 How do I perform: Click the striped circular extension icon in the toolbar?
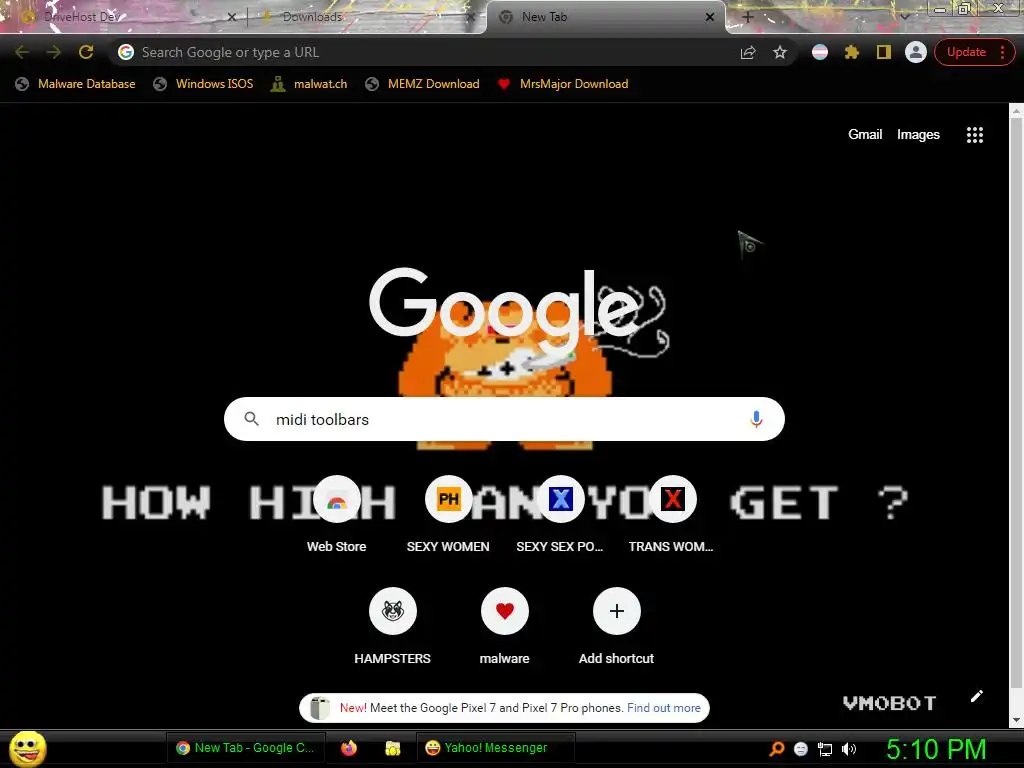point(820,52)
